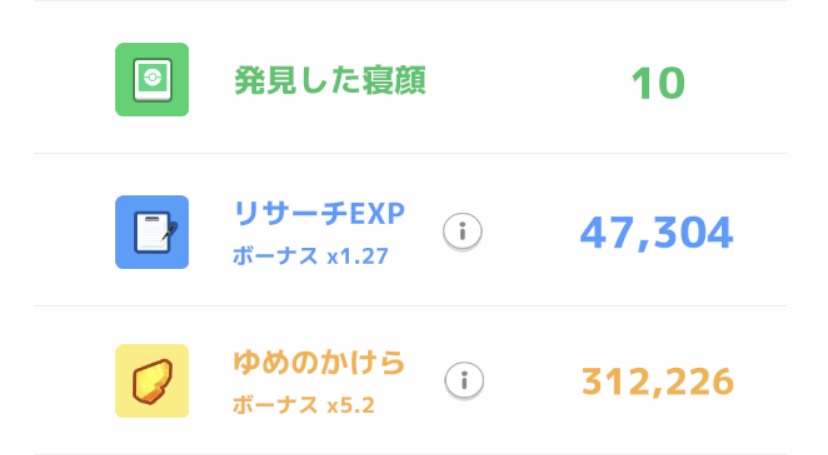Tap the yellow dream shard icon

(x=152, y=381)
